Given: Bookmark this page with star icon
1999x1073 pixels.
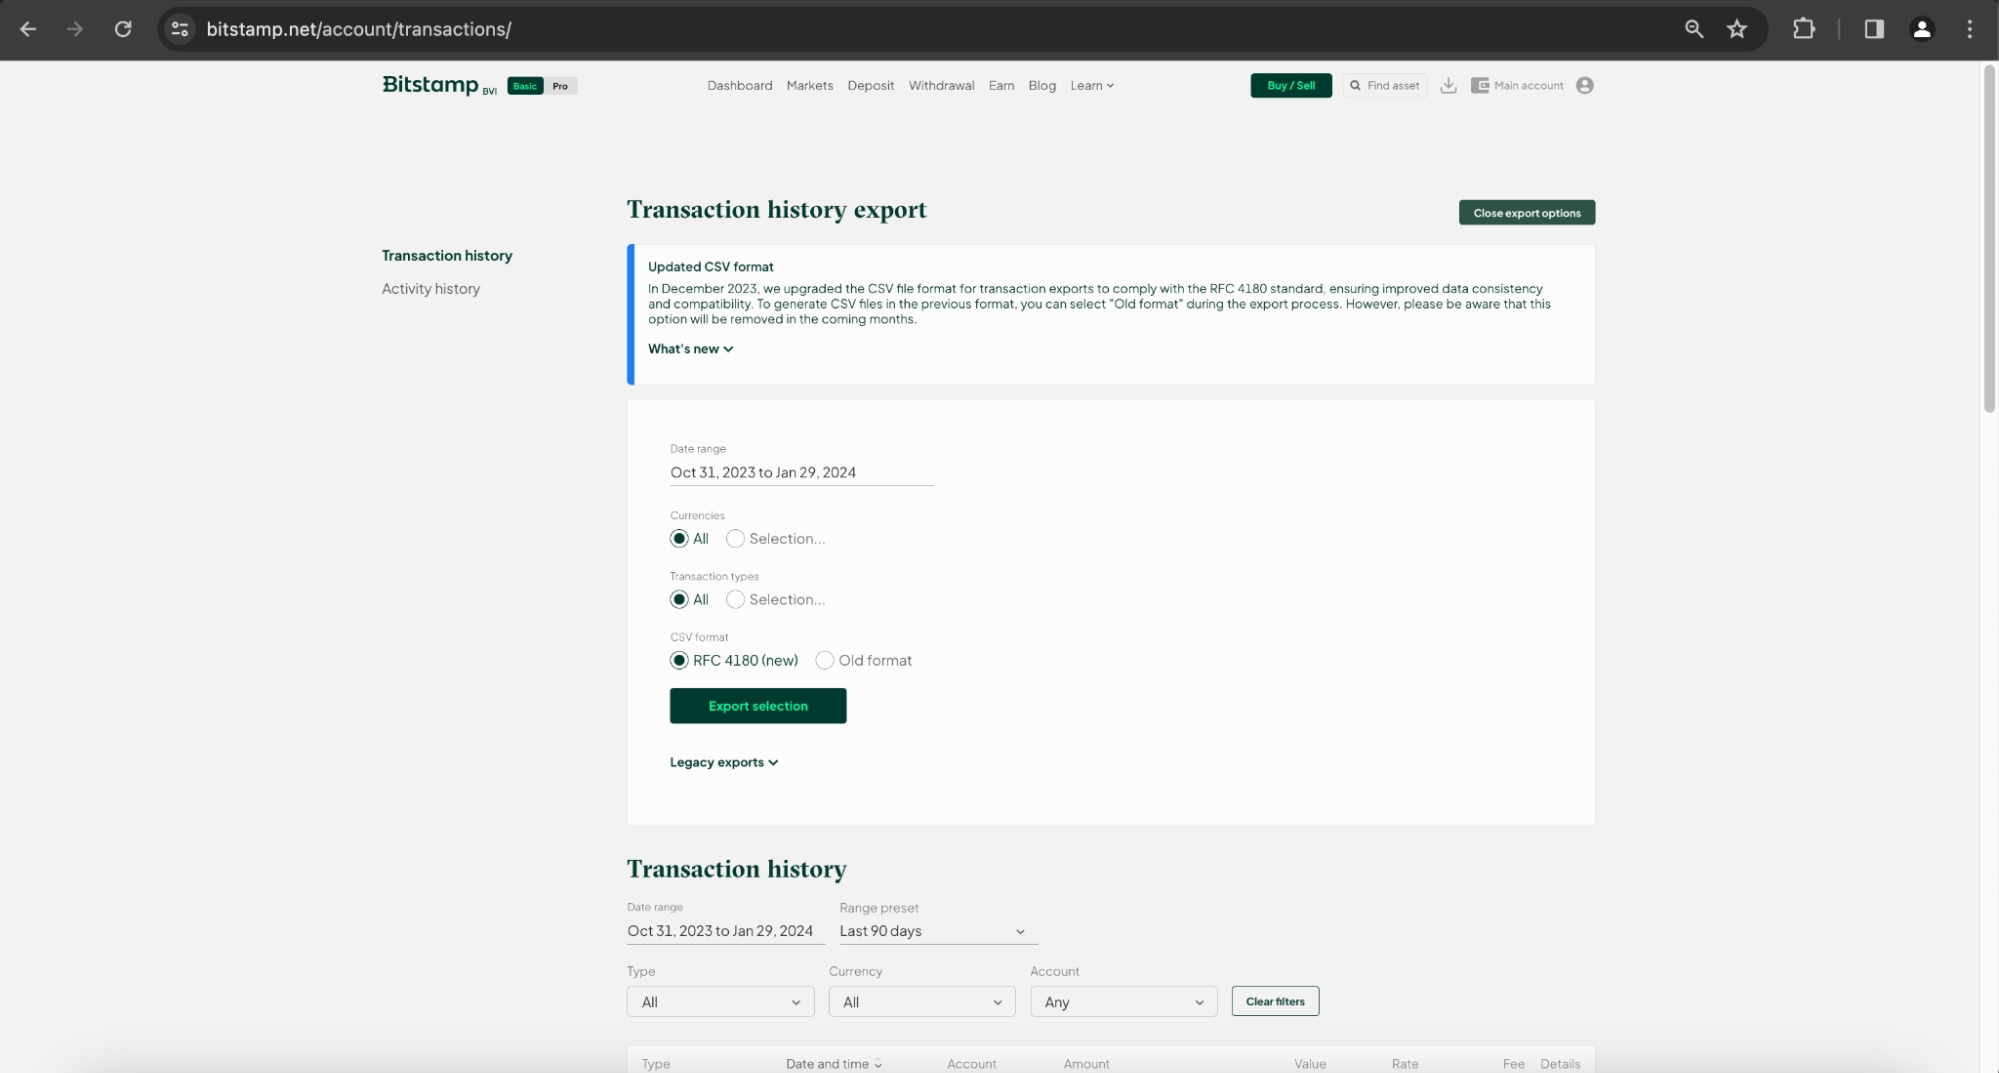Looking at the screenshot, I should pyautogui.click(x=1737, y=29).
